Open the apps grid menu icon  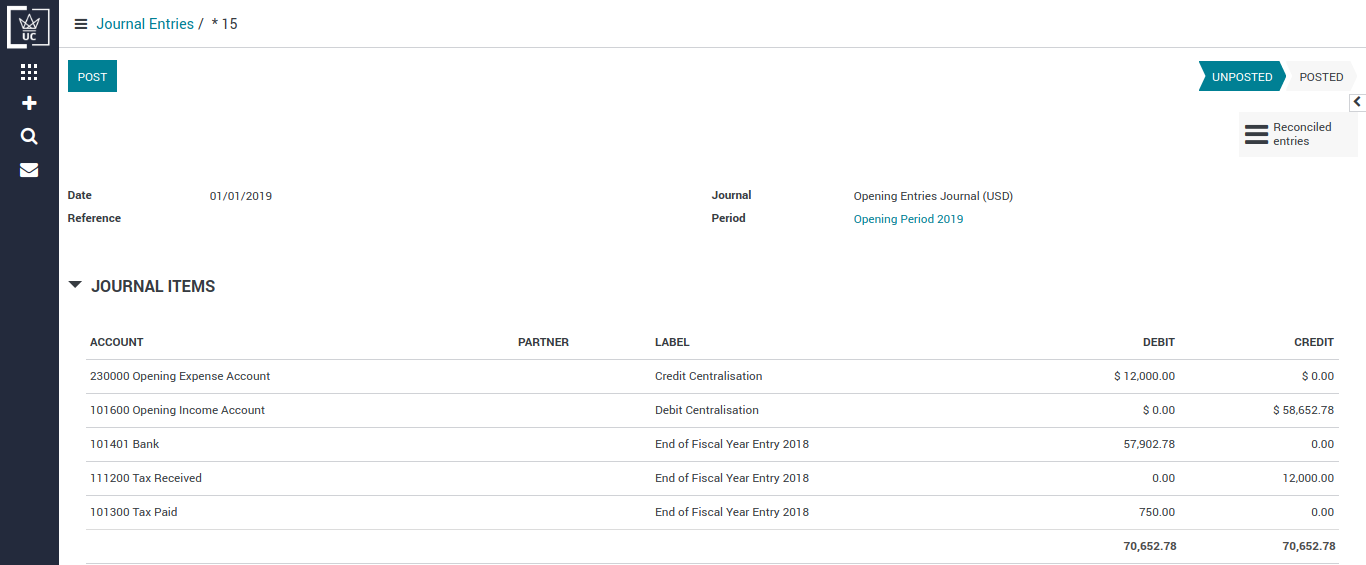pos(29,72)
